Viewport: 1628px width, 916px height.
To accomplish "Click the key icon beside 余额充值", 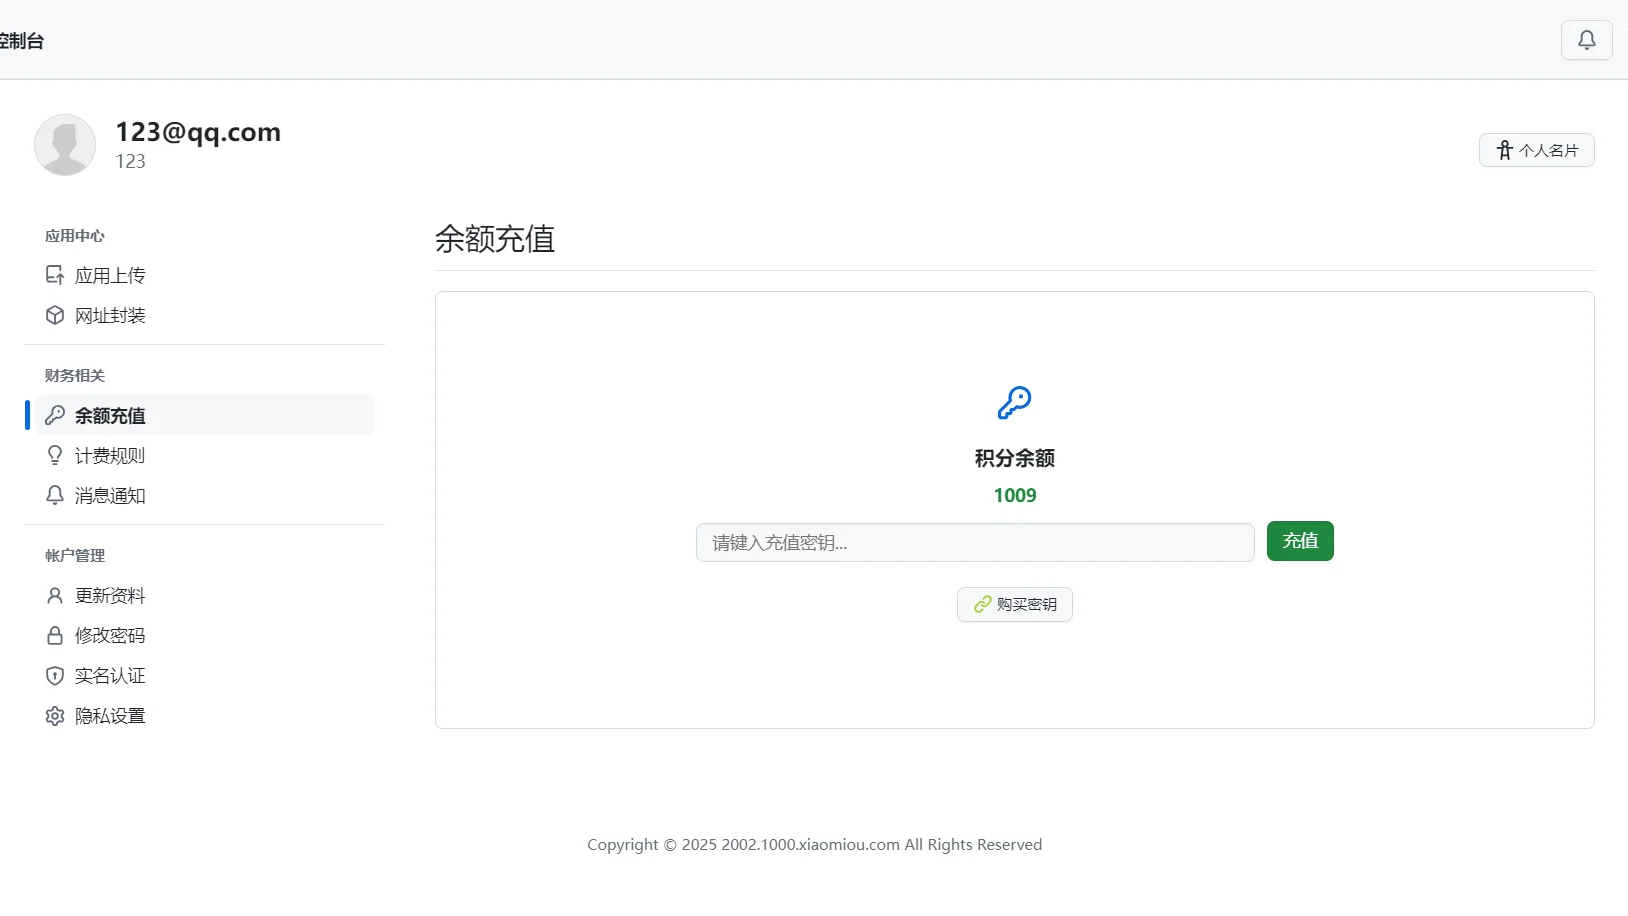I will pyautogui.click(x=55, y=415).
